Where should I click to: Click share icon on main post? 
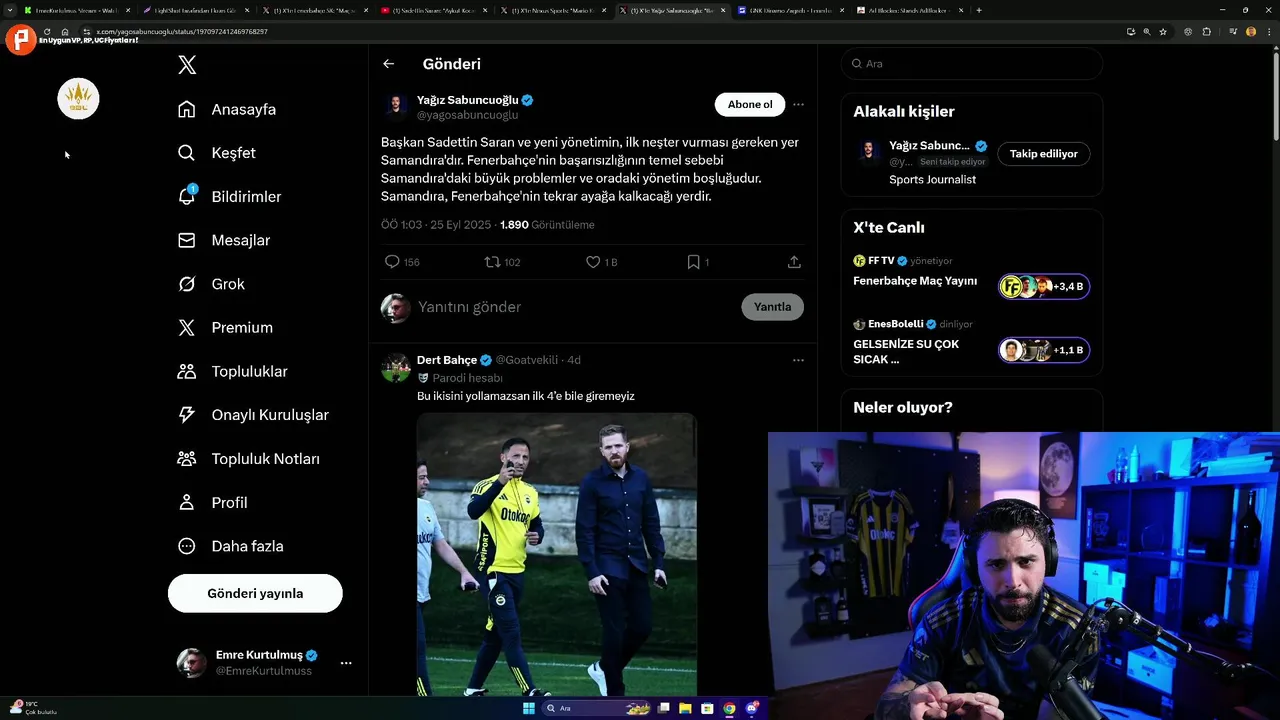[x=794, y=262]
